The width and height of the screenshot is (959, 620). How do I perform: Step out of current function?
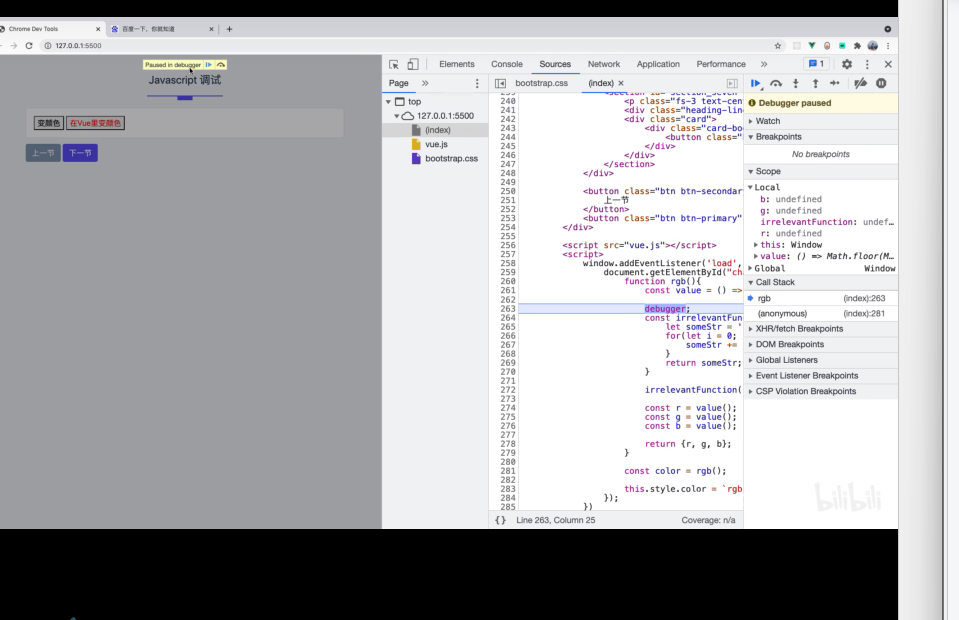pyautogui.click(x=815, y=83)
